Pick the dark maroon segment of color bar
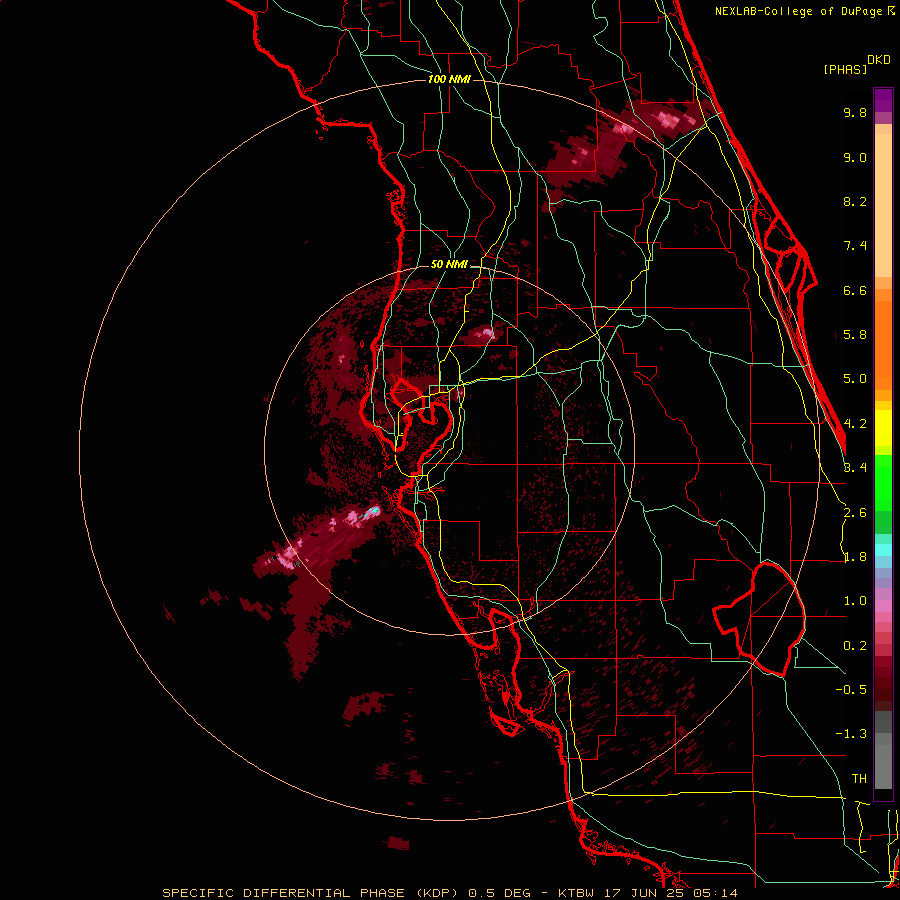900x900 pixels. tap(883, 689)
